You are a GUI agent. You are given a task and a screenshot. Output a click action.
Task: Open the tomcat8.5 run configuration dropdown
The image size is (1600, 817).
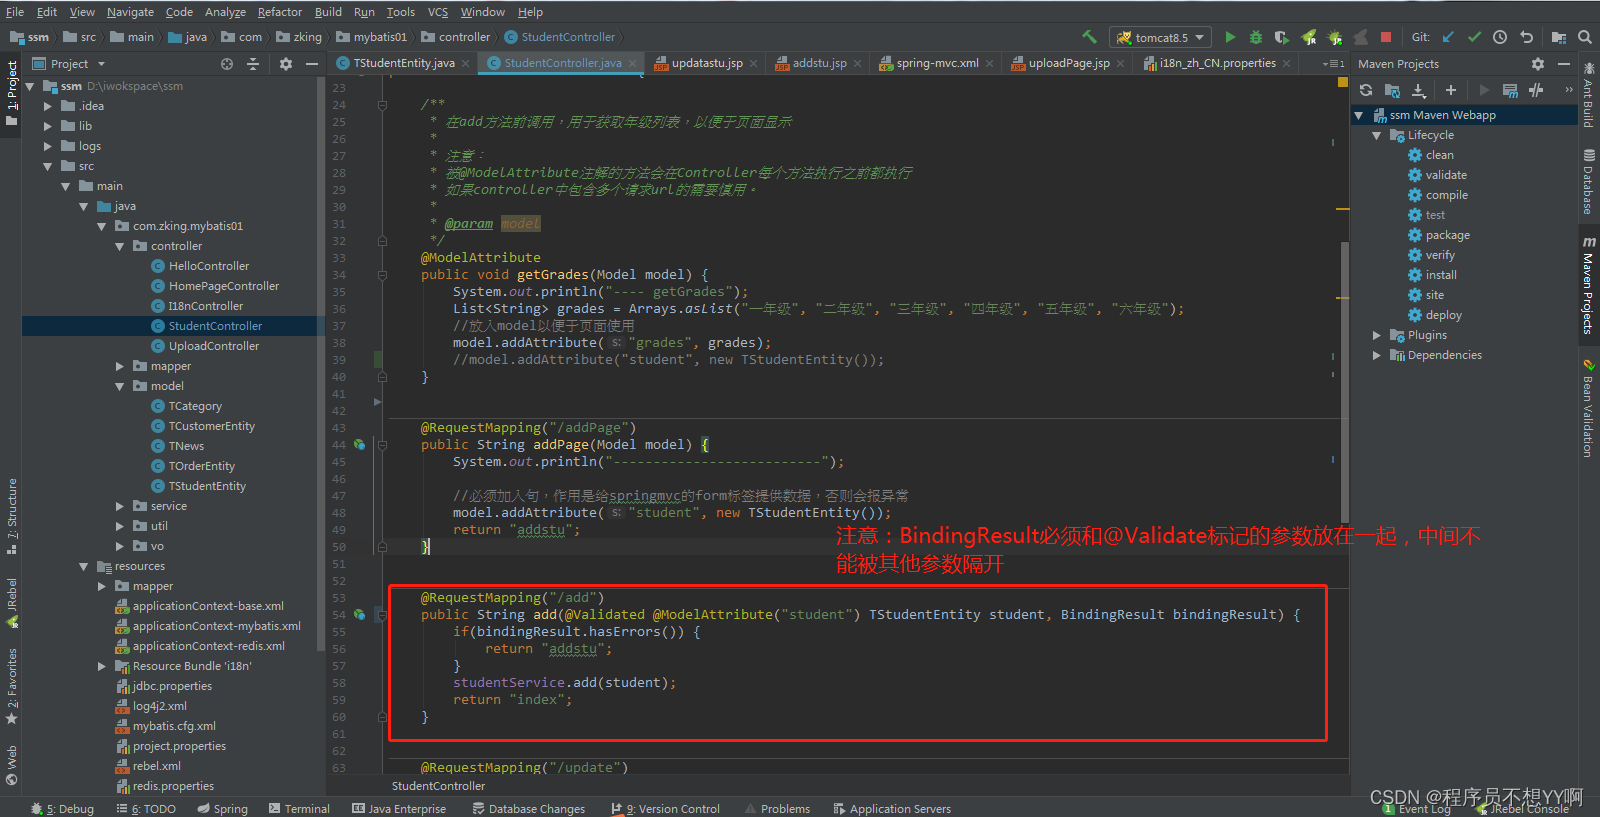click(1161, 38)
